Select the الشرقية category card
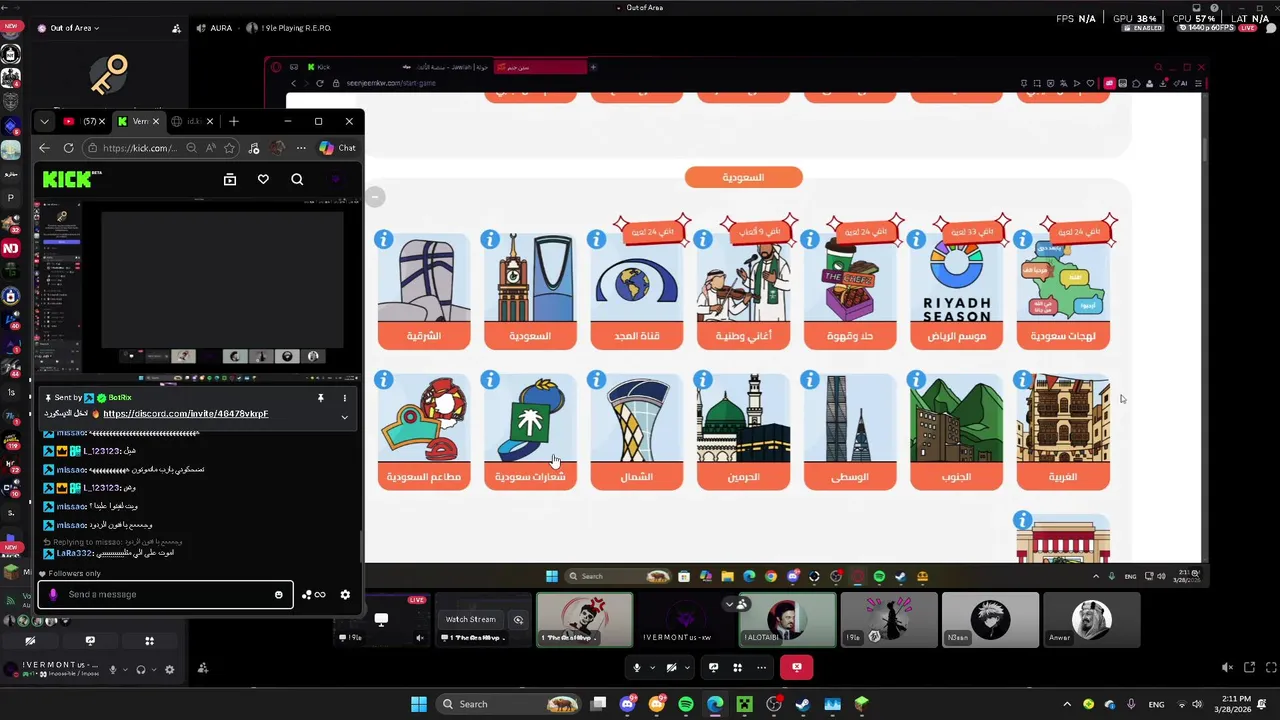Viewport: 1280px width, 720px height. coord(424,291)
